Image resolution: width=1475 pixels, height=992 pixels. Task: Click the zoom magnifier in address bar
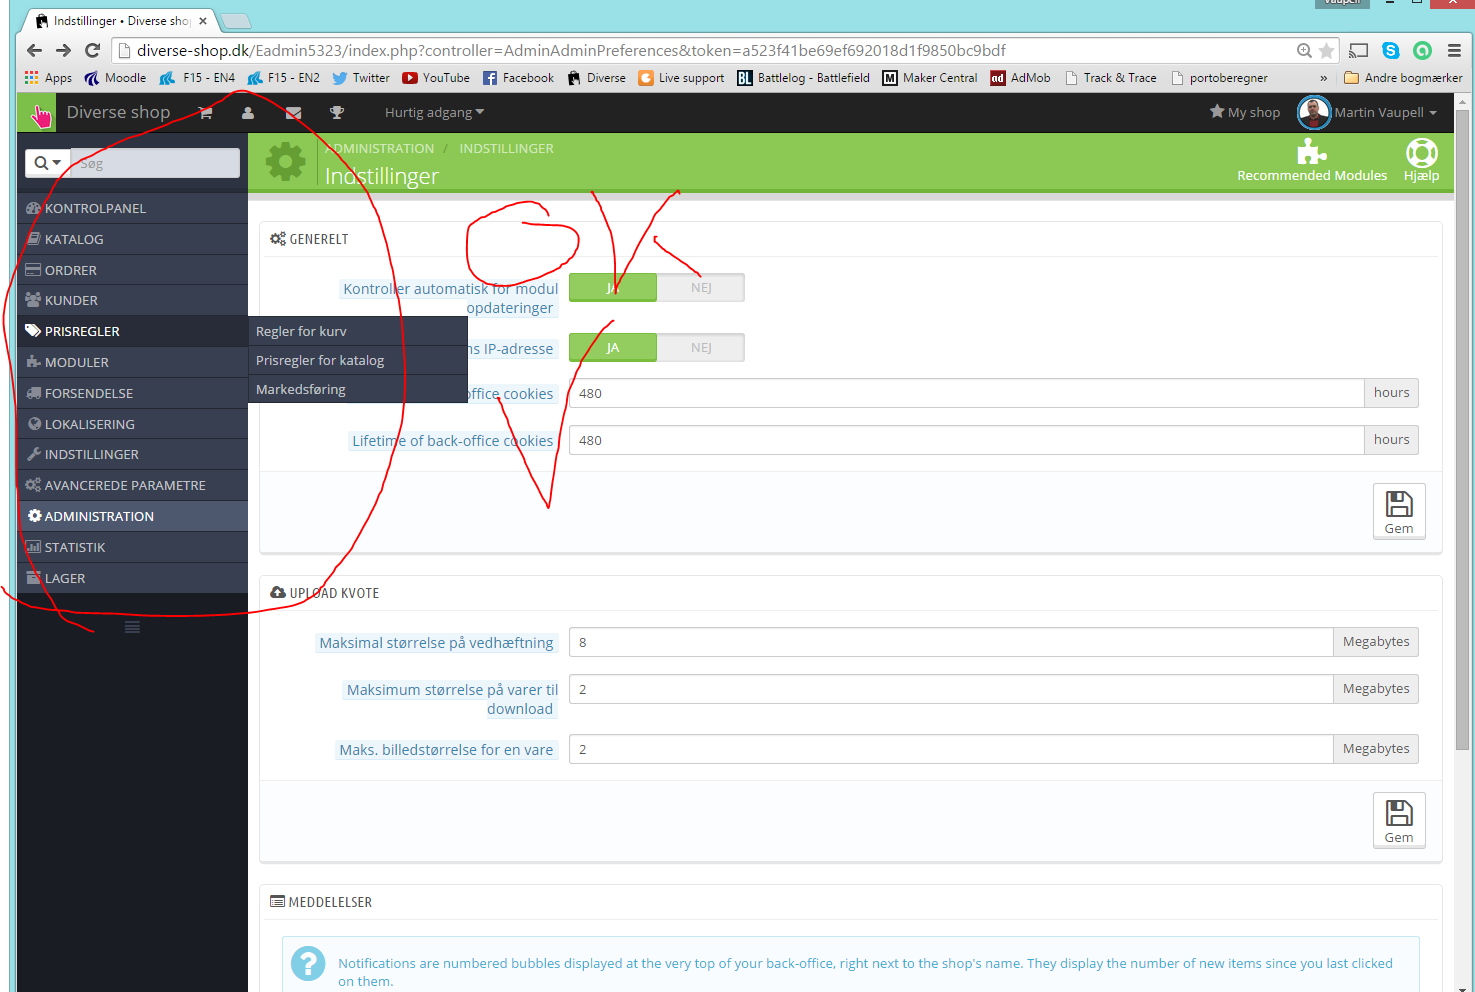pyautogui.click(x=1304, y=50)
